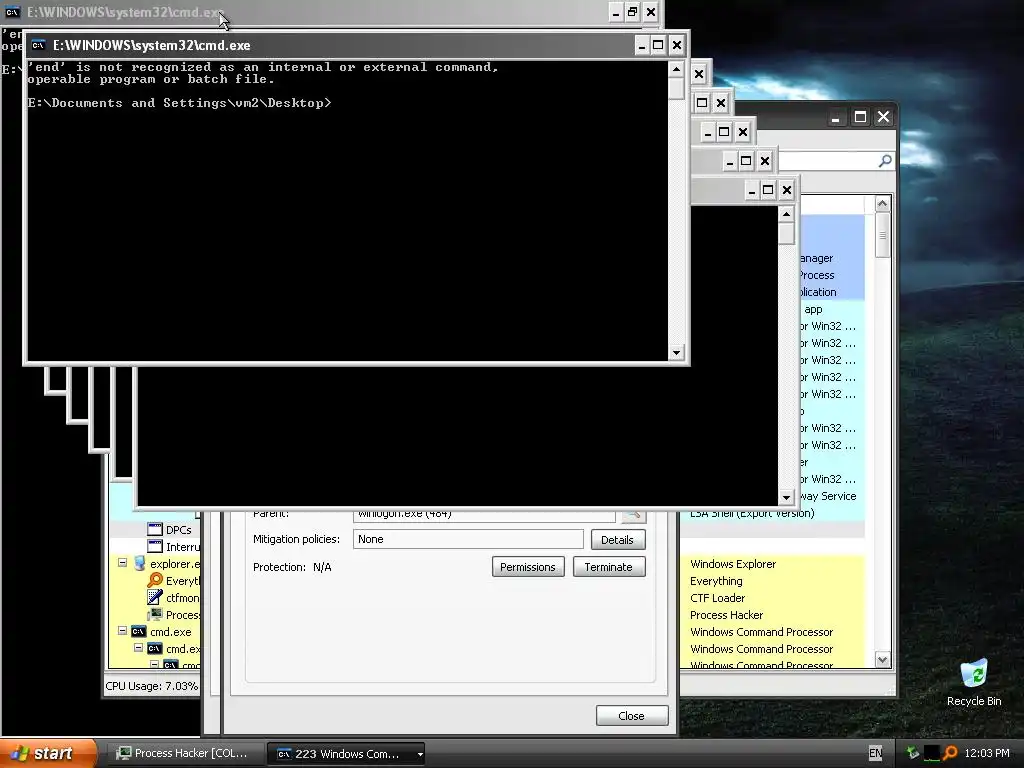Click the Mitigation policies field showing None
The height and width of the screenshot is (768, 1024).
click(x=468, y=539)
